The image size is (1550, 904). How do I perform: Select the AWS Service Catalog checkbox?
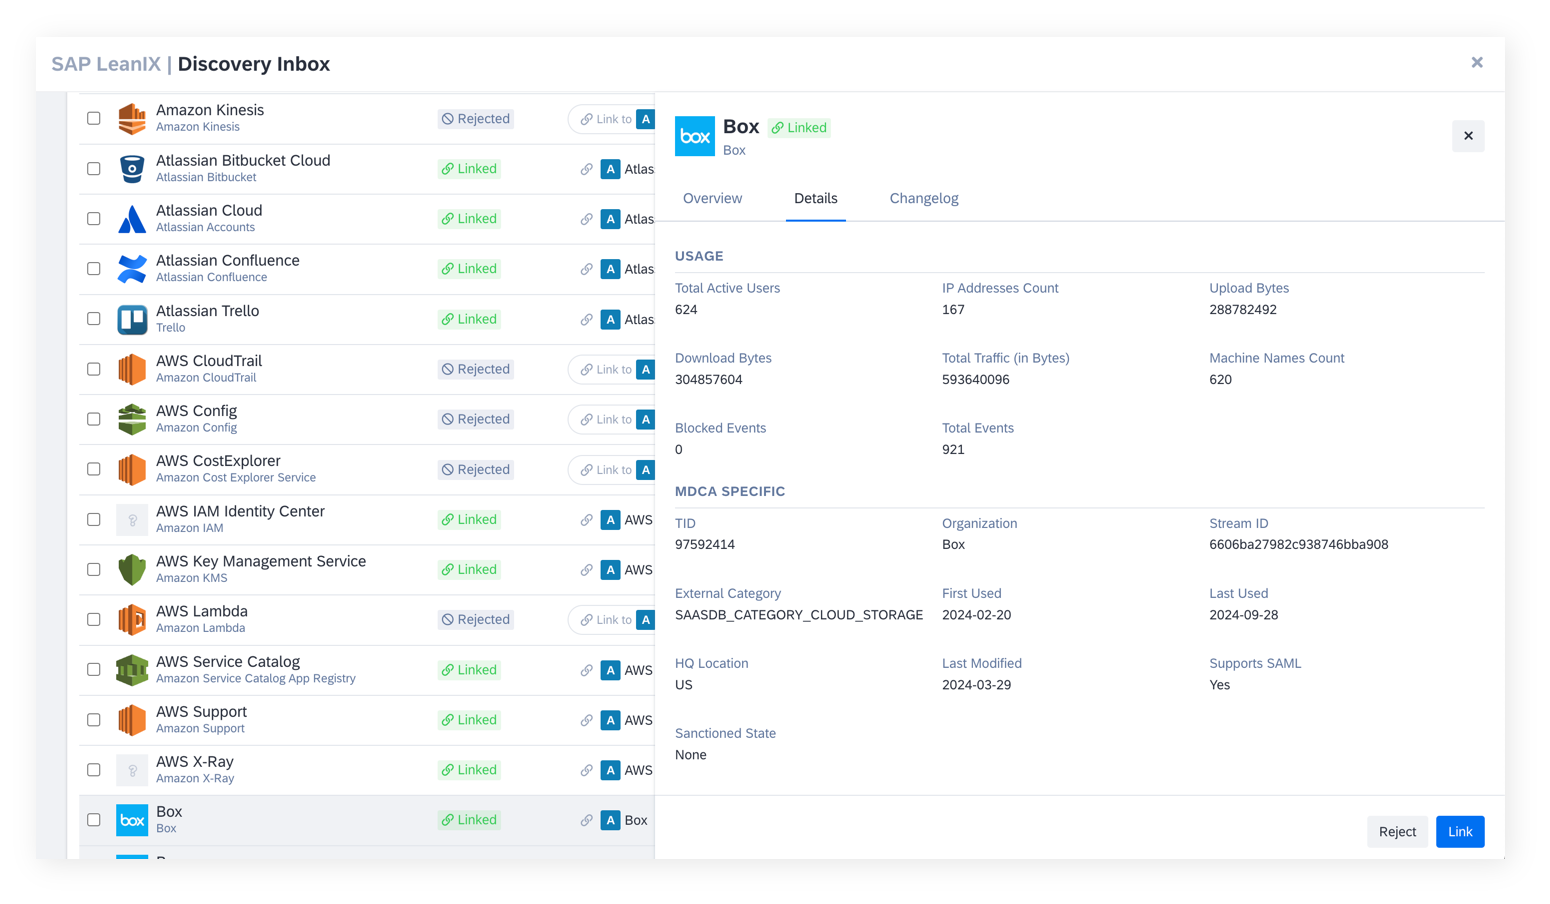tap(94, 669)
